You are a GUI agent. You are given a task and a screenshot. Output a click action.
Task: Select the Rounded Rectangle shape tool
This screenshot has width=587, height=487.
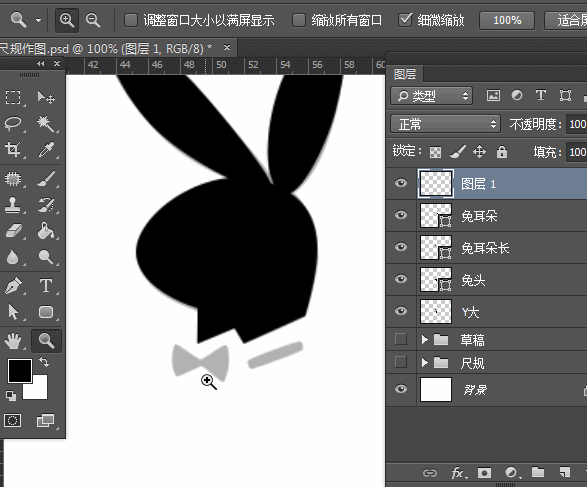point(46,312)
